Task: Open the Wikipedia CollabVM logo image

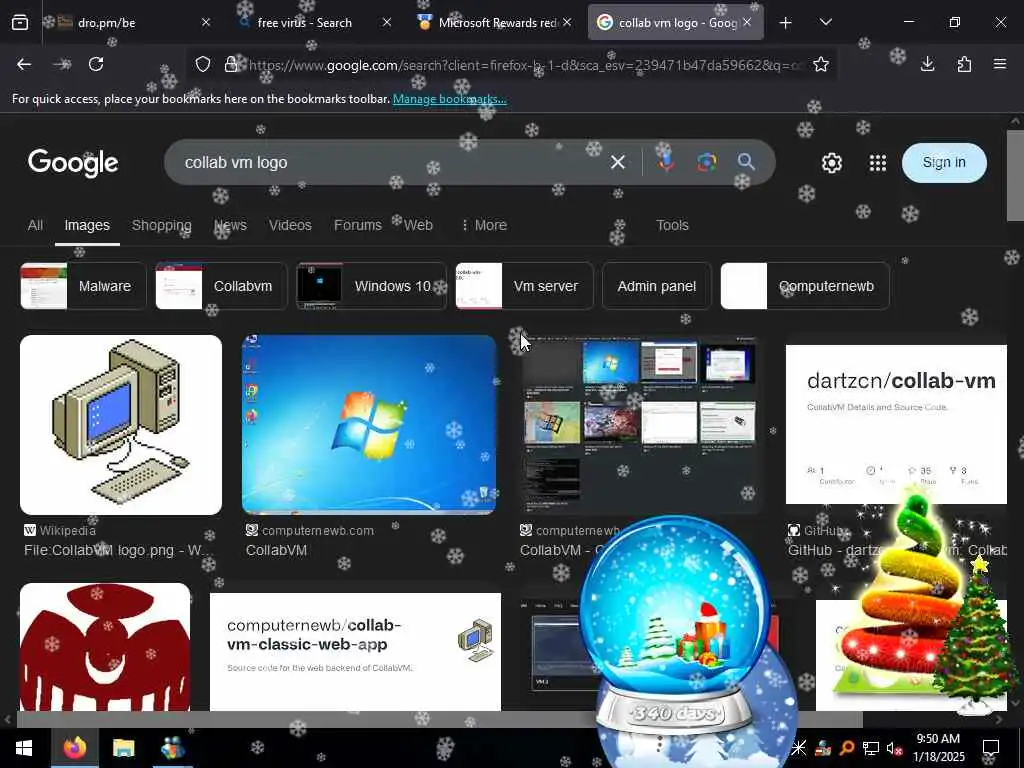Action: click(121, 424)
